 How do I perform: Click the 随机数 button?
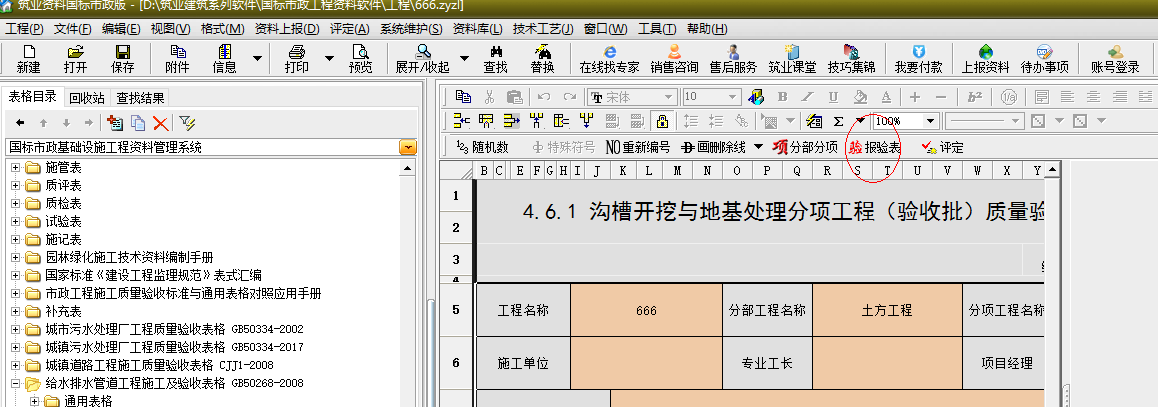click(481, 147)
